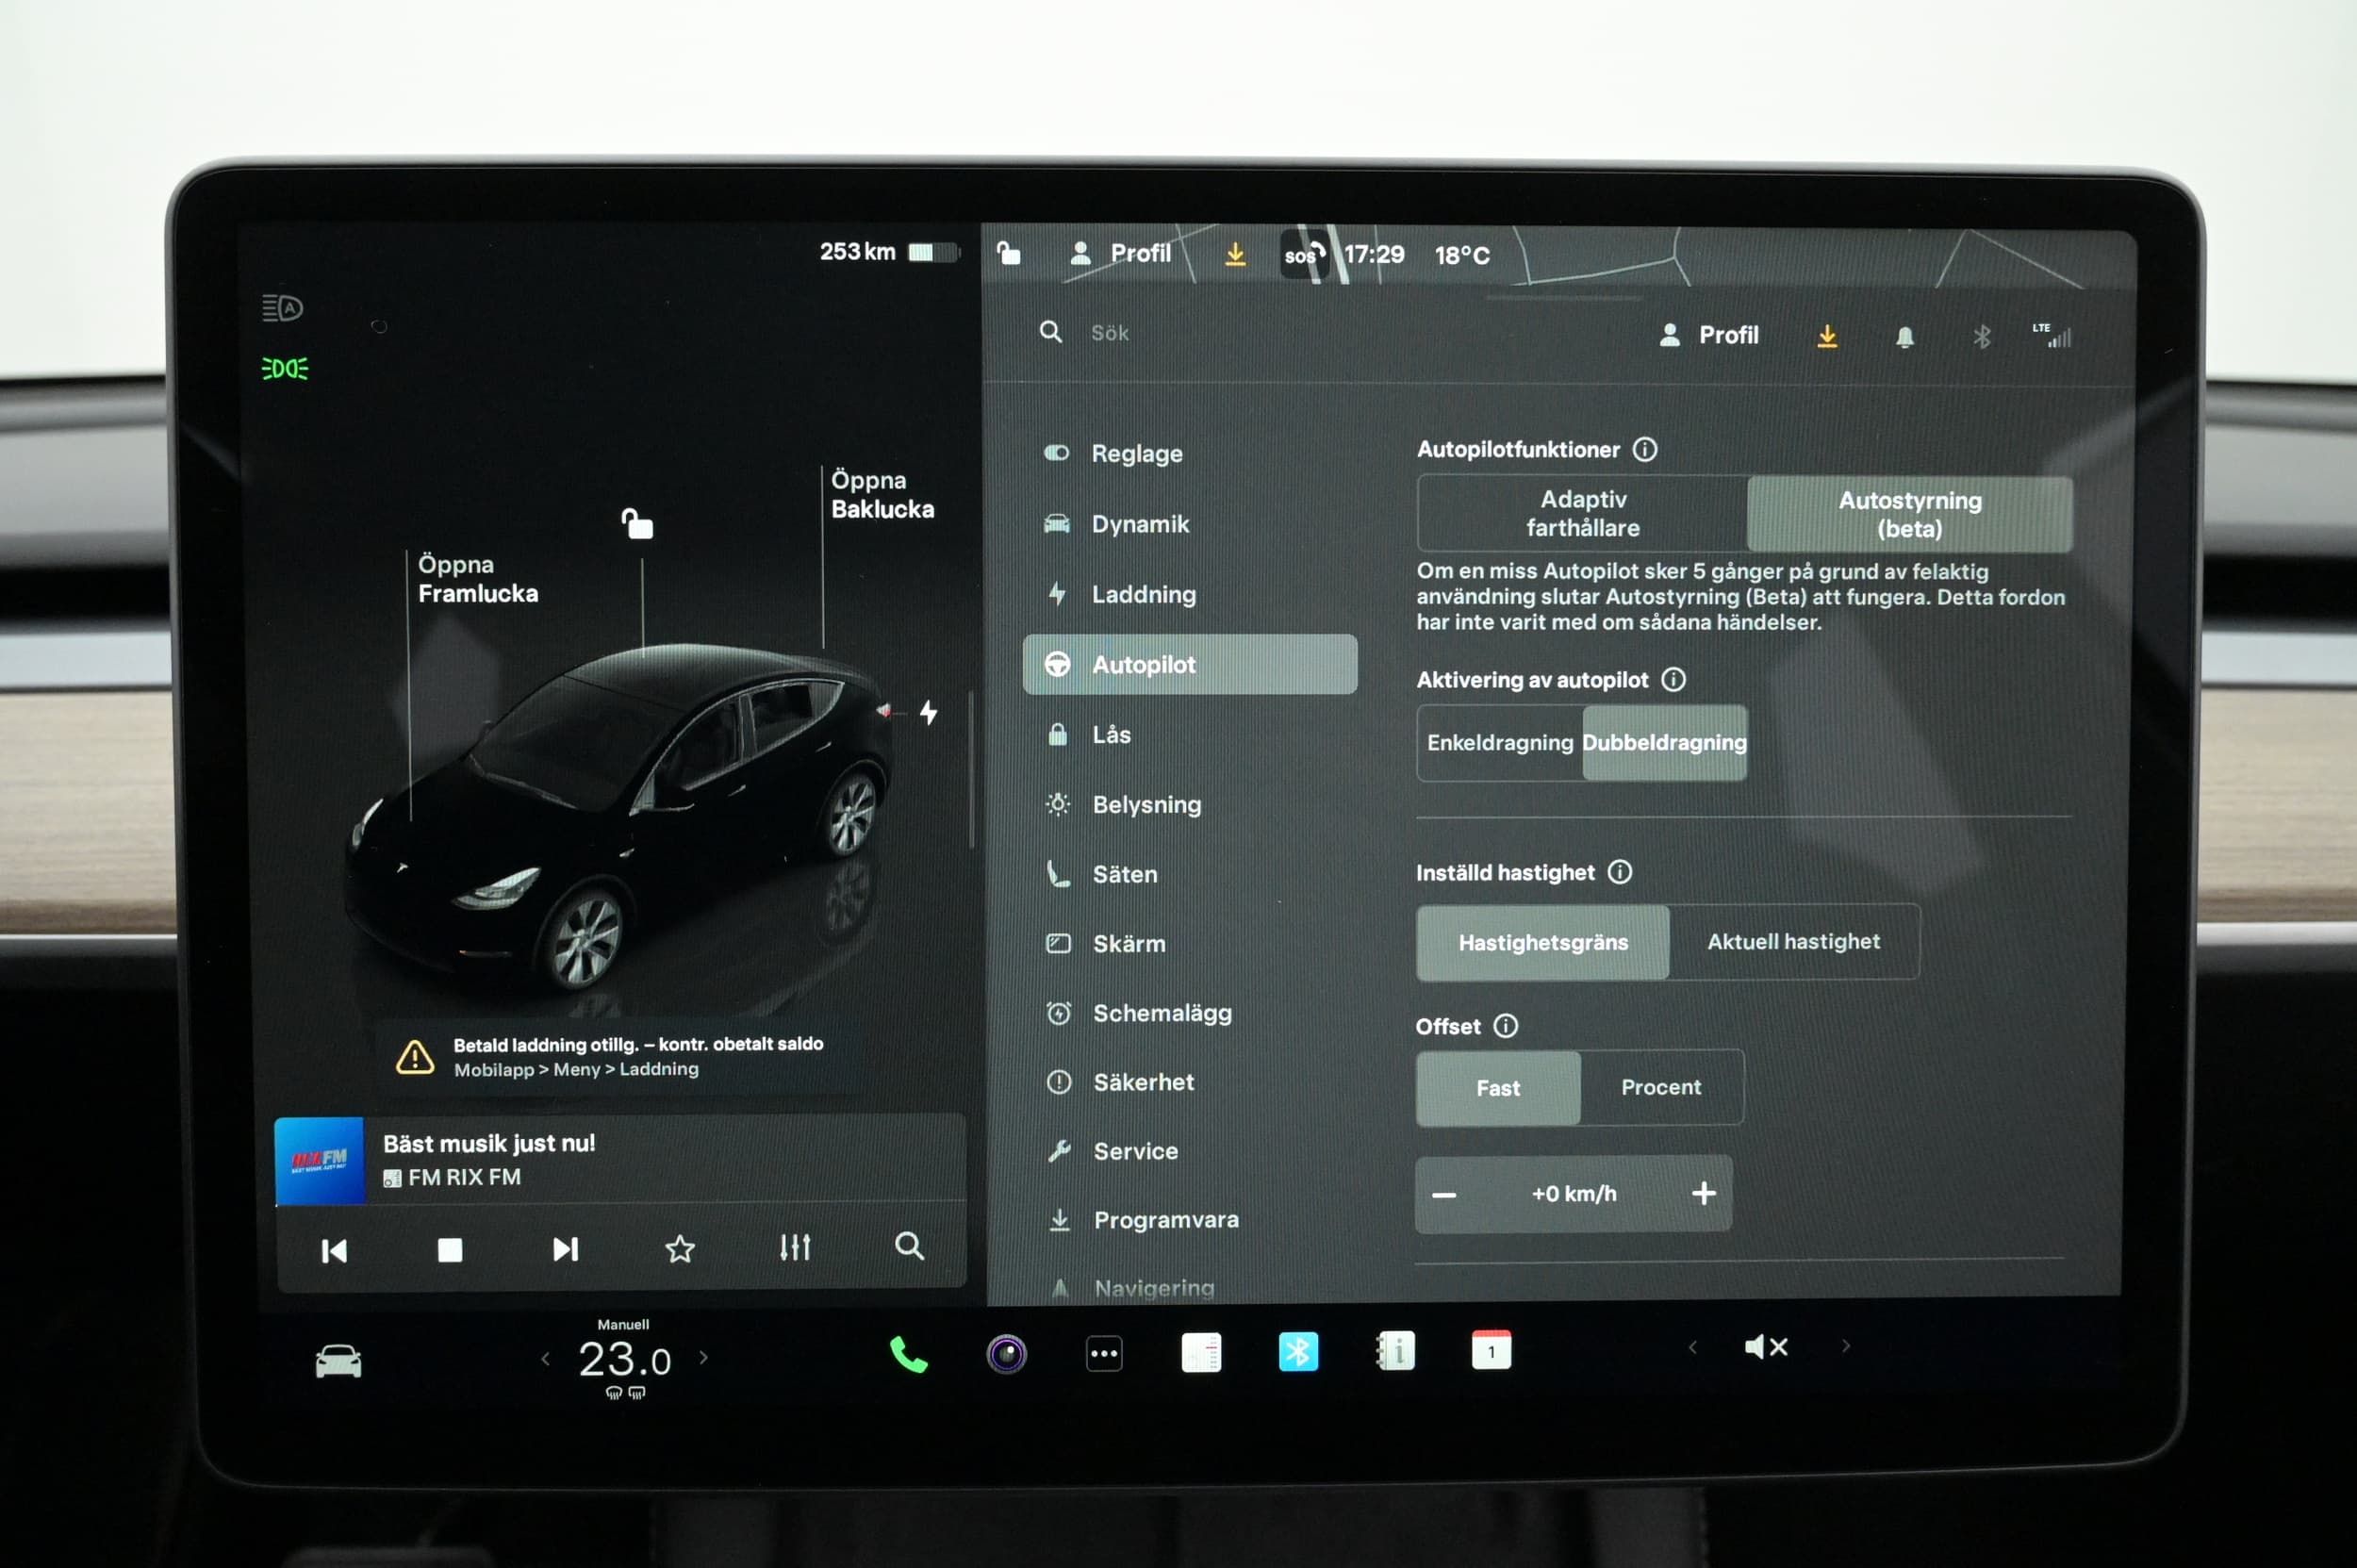
Task: Choose Dubbeldragning activation
Action: (x=1665, y=742)
